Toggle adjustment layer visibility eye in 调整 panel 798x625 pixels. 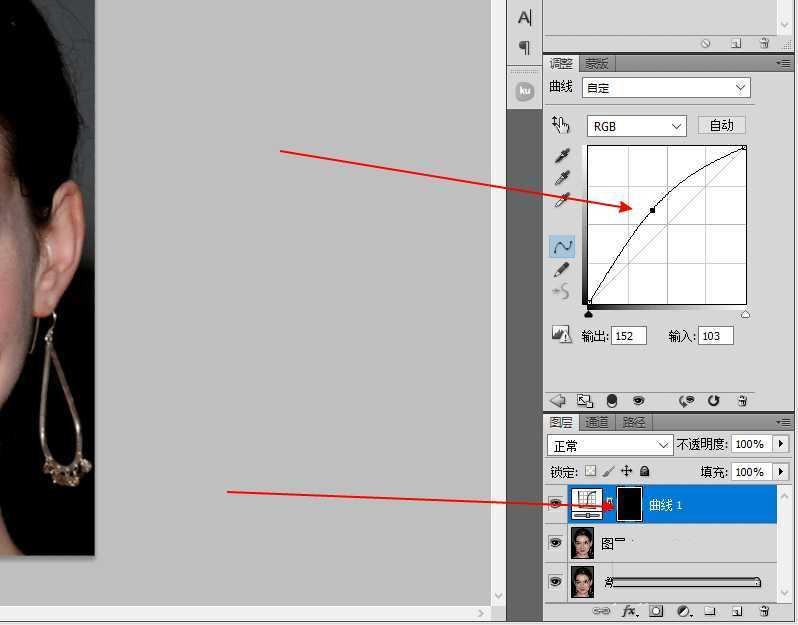click(x=638, y=401)
